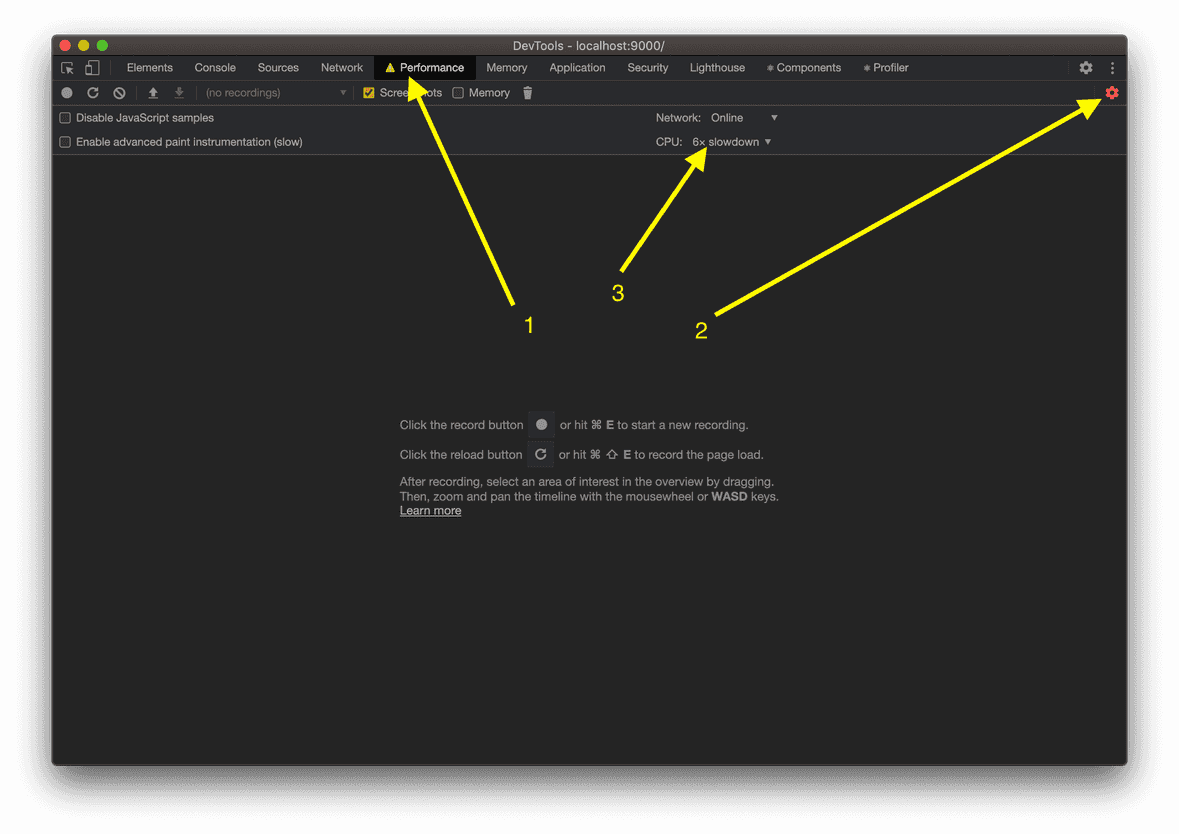Switch to the Lighthouse tab
This screenshot has height=834, width=1179.
[717, 67]
